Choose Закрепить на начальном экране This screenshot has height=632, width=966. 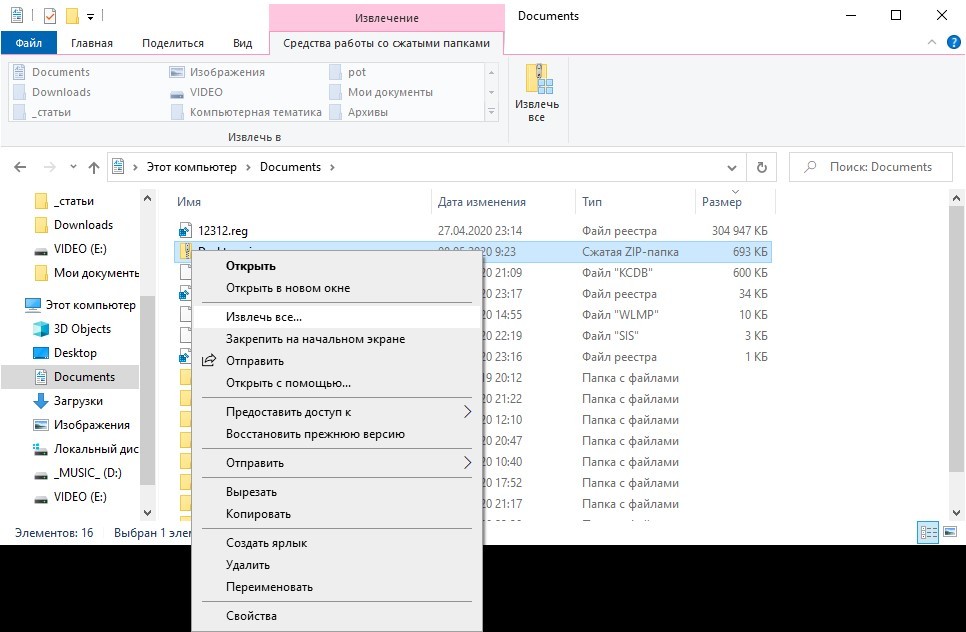(x=336, y=339)
